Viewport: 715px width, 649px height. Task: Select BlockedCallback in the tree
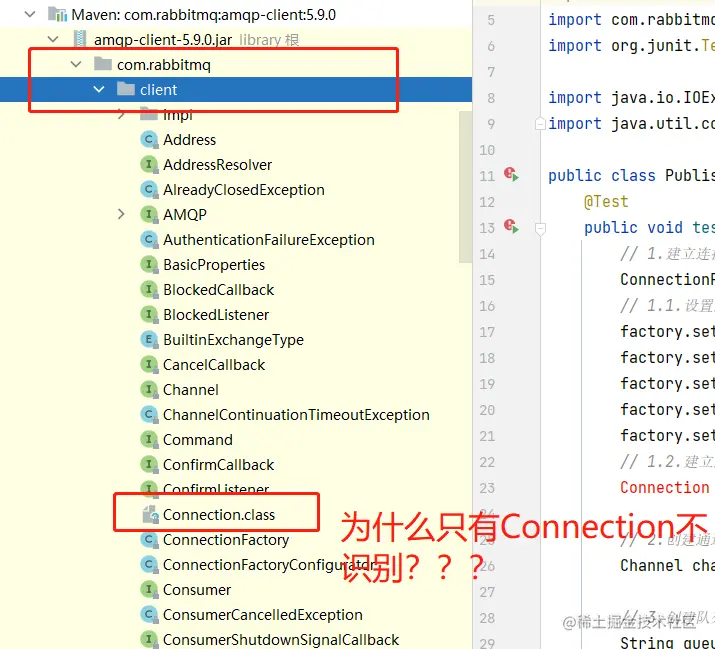pos(219,290)
